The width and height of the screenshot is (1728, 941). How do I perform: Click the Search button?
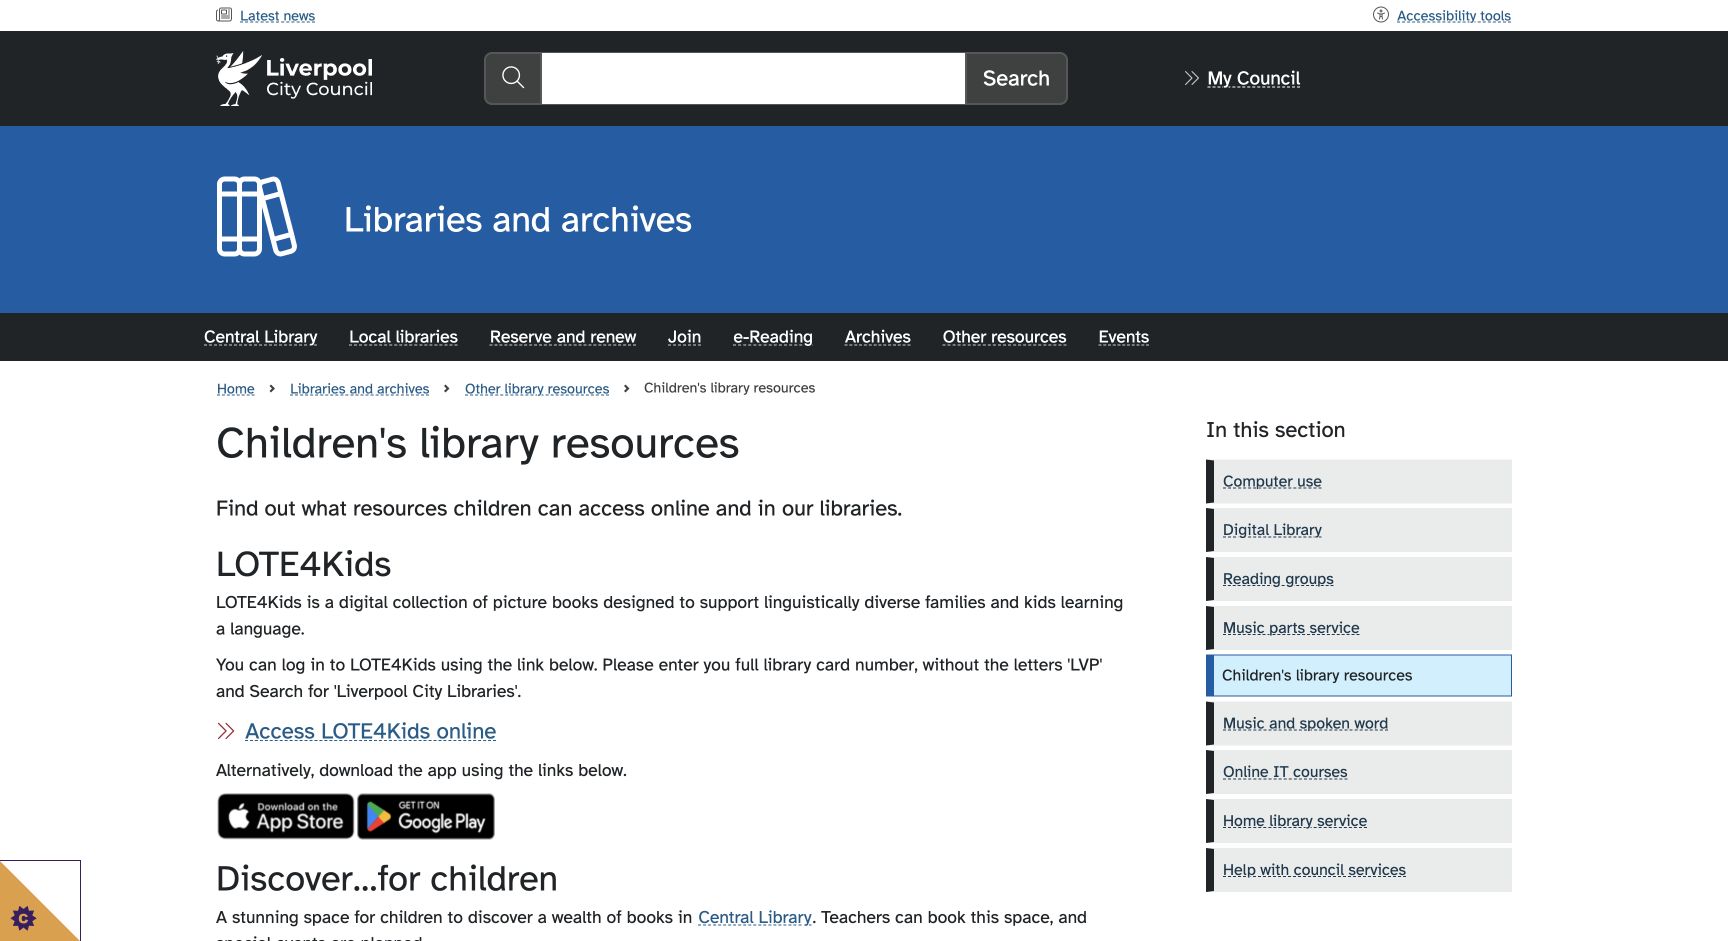point(1016,78)
